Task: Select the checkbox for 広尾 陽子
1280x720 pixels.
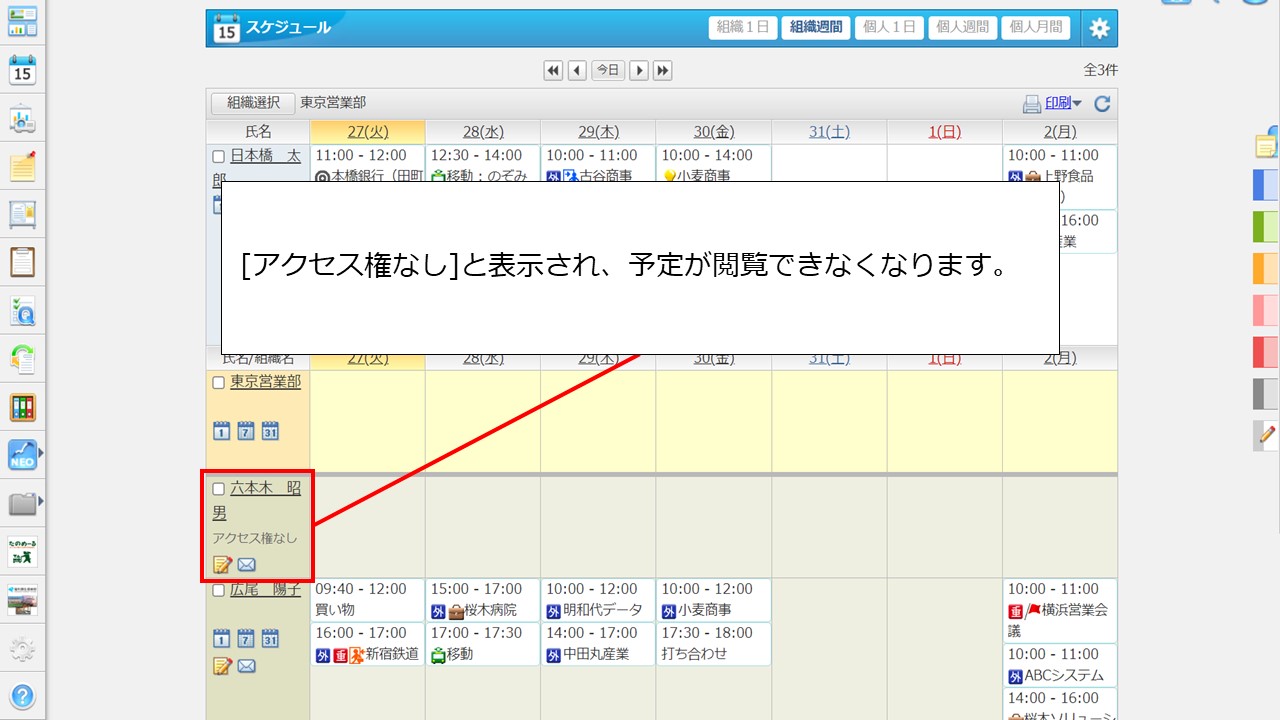Action: coord(219,591)
